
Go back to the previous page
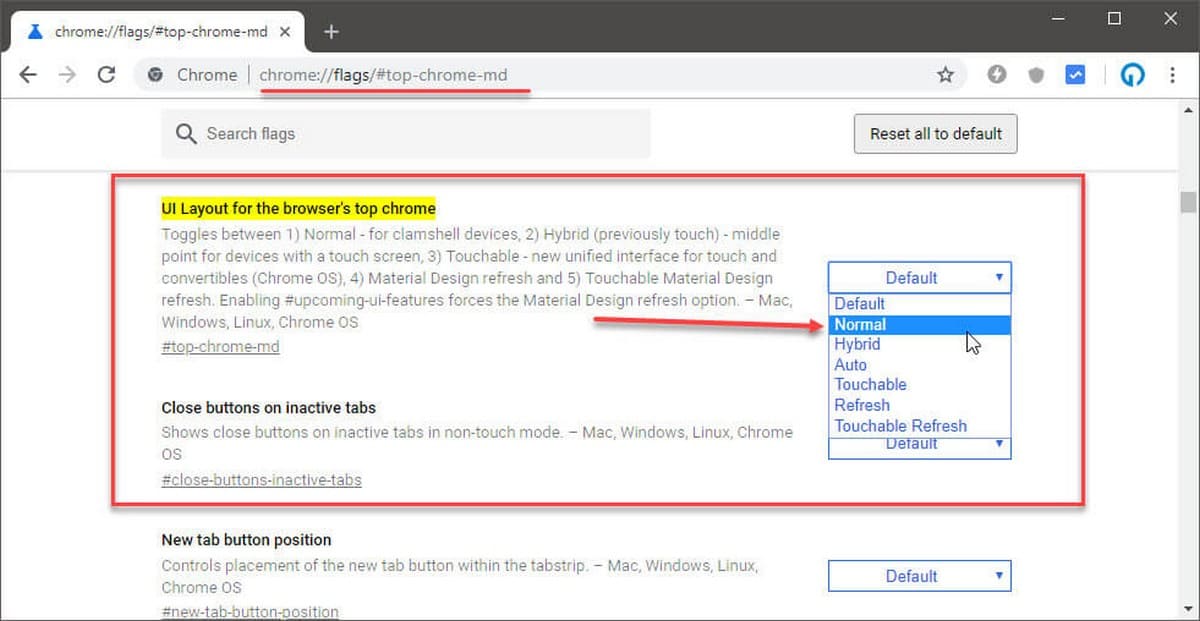28,75
